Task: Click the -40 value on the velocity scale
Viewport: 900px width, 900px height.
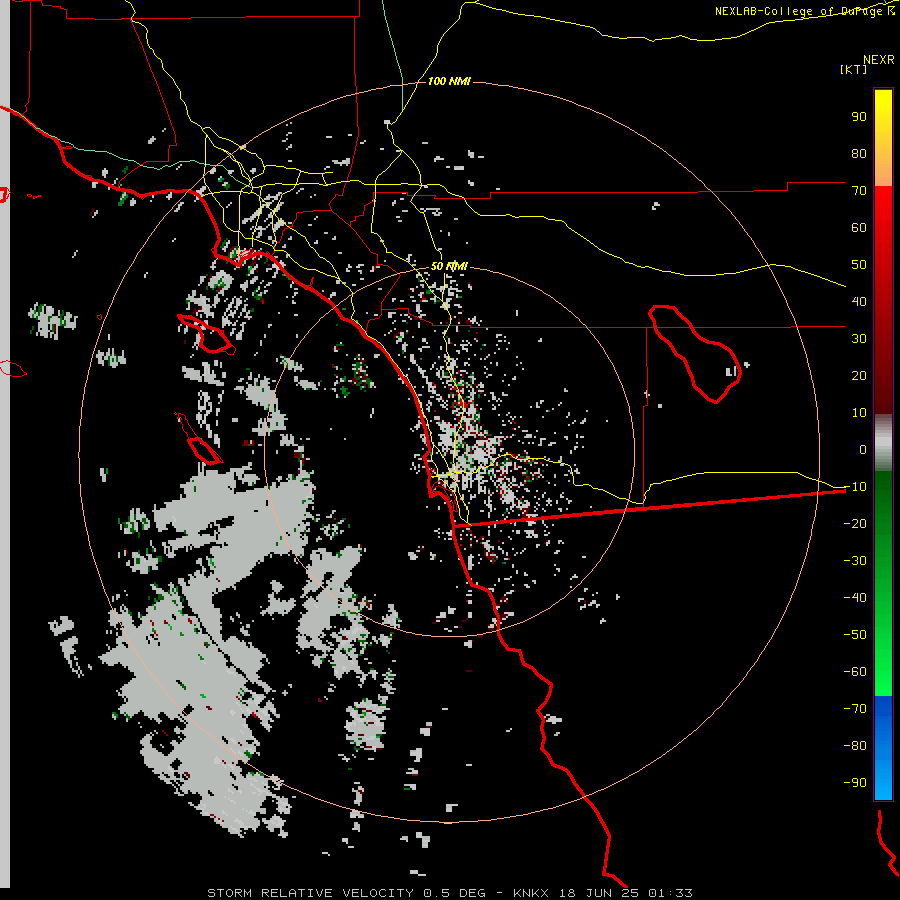Action: (x=855, y=598)
